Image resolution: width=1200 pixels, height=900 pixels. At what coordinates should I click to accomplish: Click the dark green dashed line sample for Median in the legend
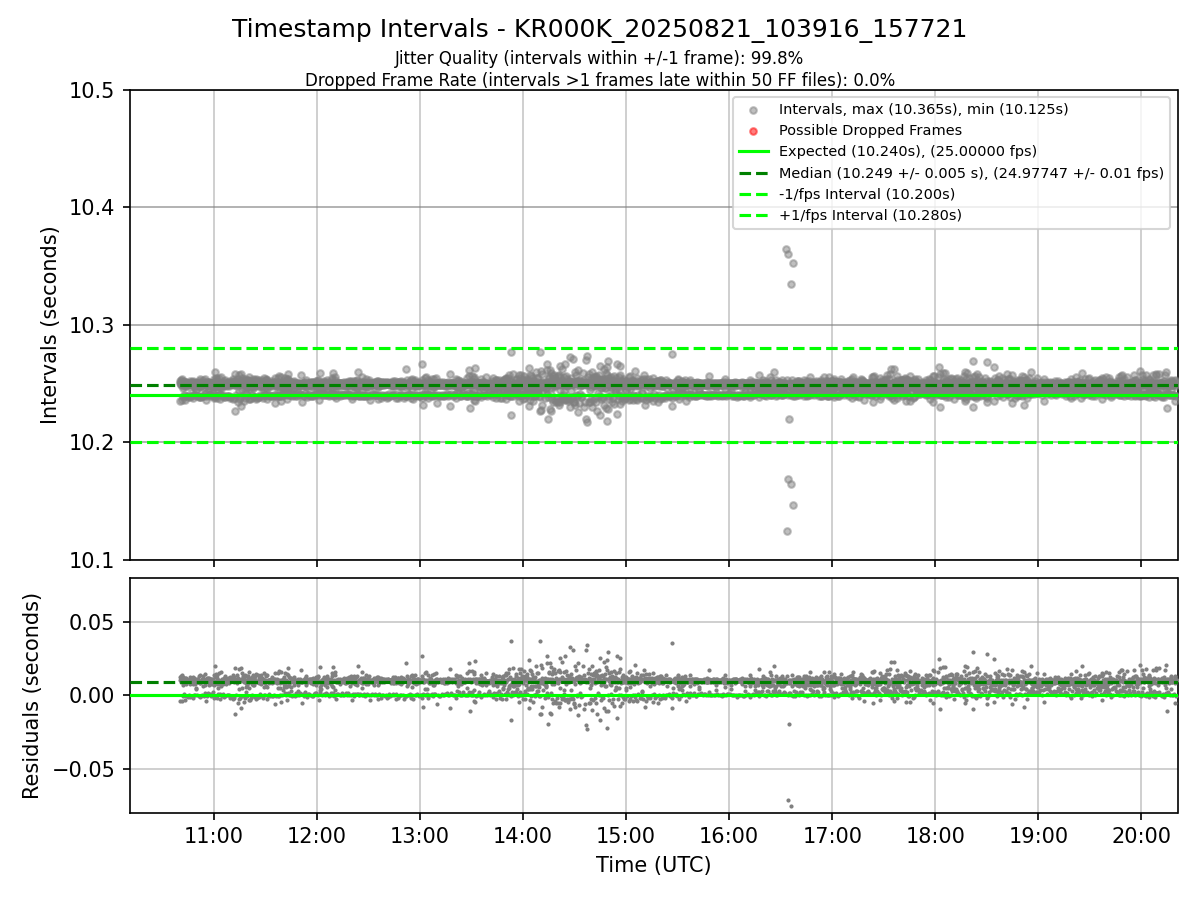point(754,173)
